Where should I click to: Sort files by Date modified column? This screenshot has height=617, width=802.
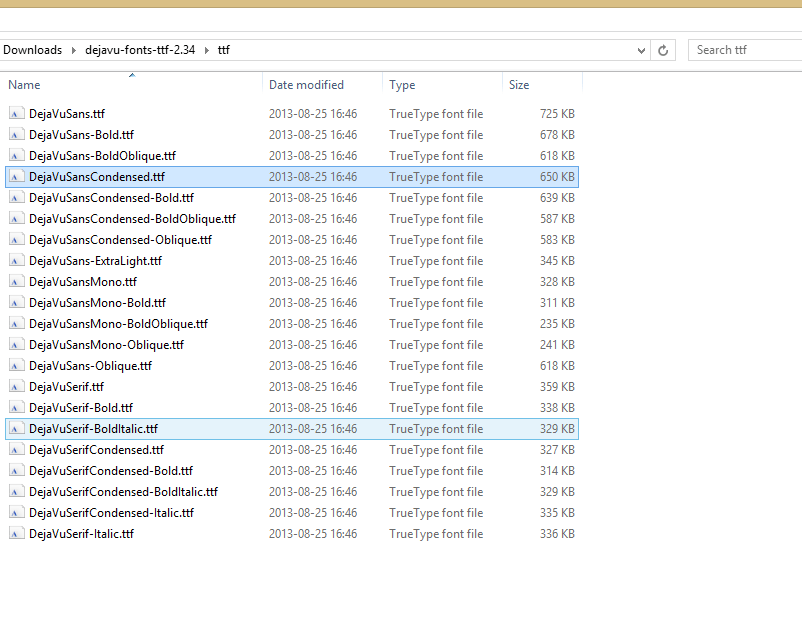click(306, 85)
